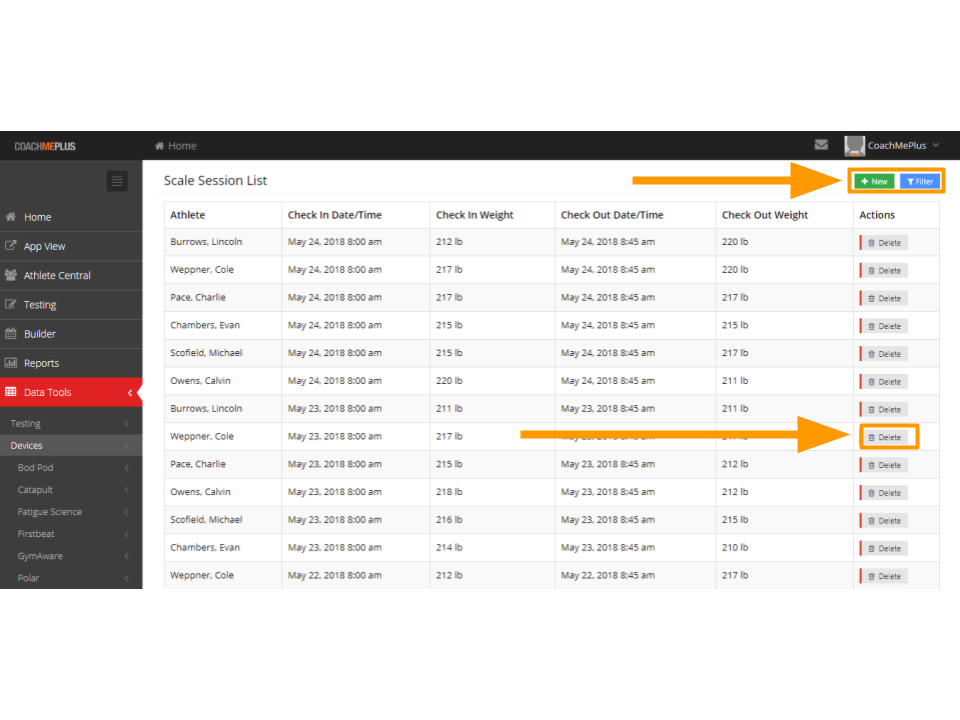This screenshot has height=720, width=960.
Task: Delete Owens, Calvin May 24 session
Action: (x=883, y=382)
